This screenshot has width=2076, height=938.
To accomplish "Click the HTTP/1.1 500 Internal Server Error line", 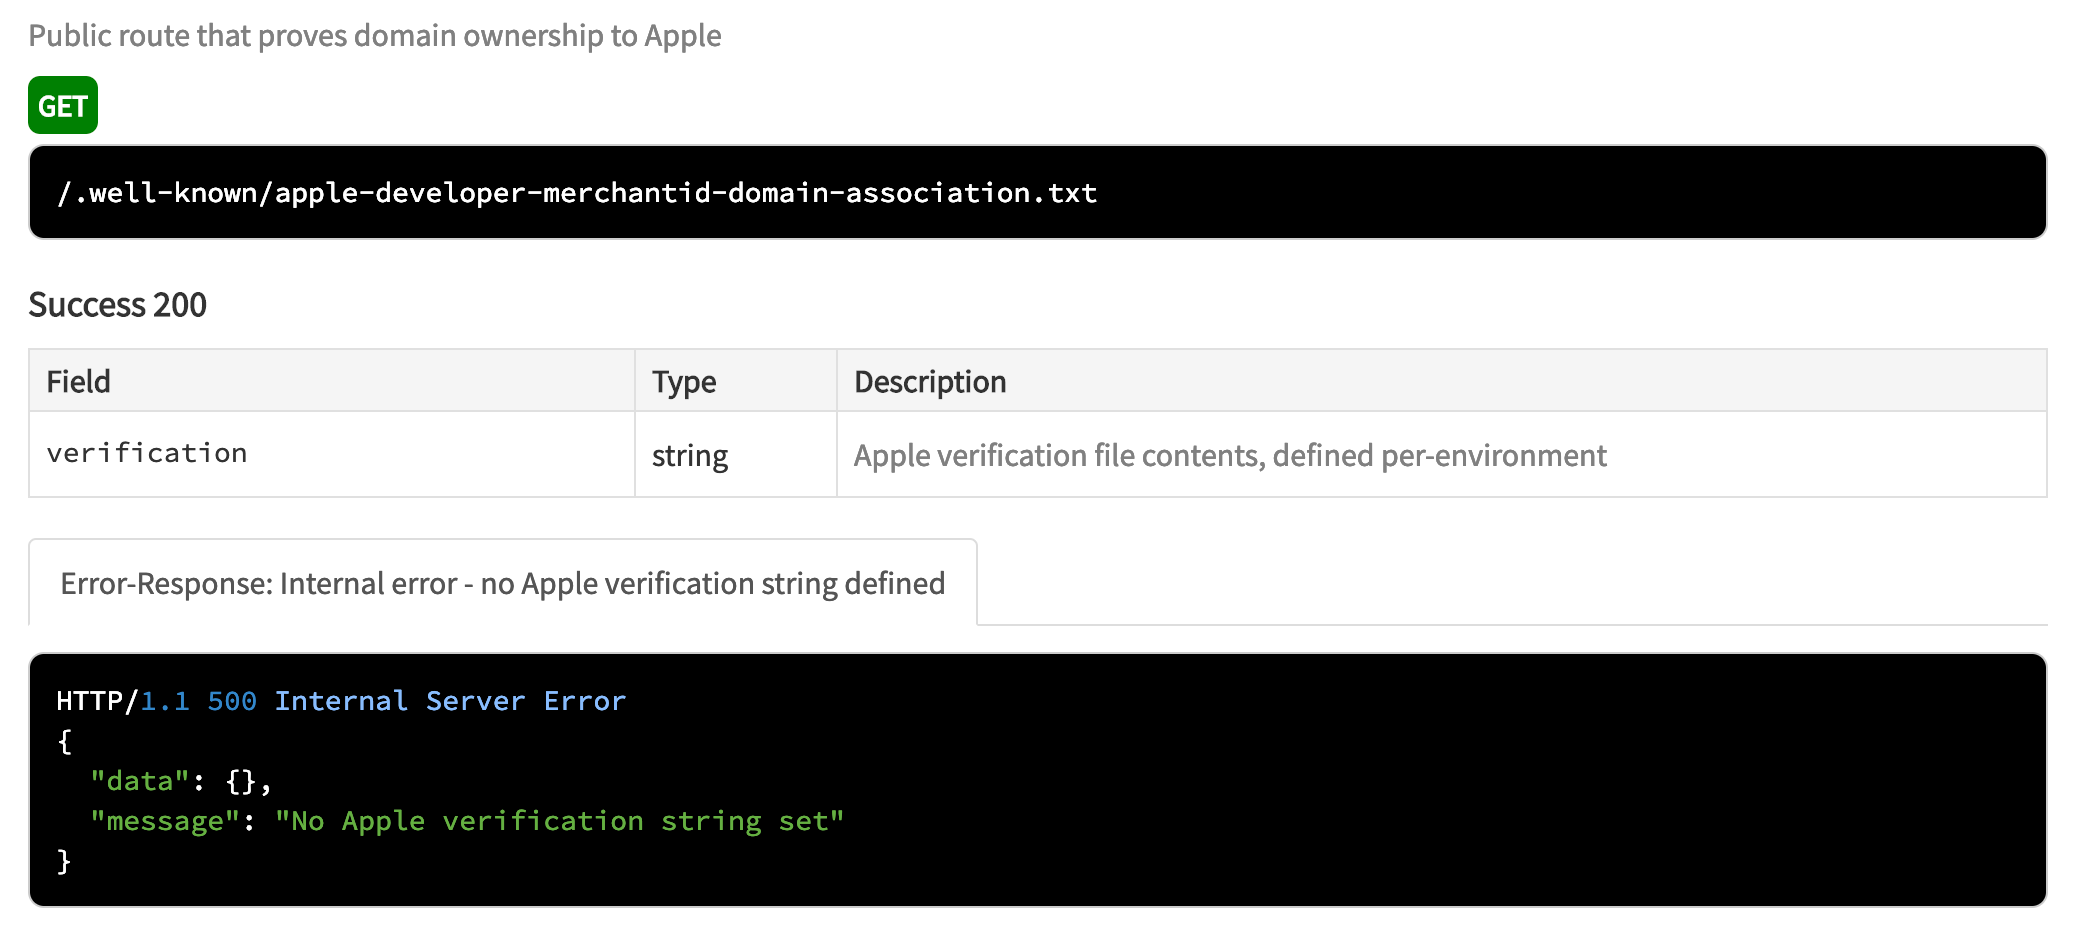I will point(340,701).
